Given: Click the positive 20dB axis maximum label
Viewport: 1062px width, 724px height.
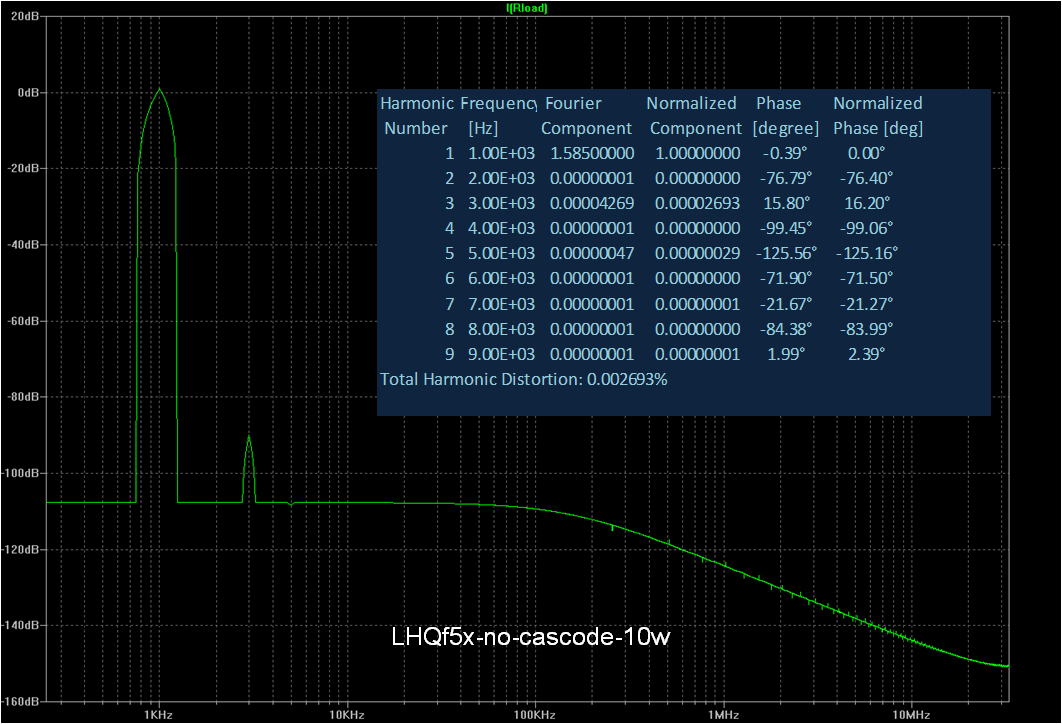Looking at the screenshot, I should click(x=25, y=16).
